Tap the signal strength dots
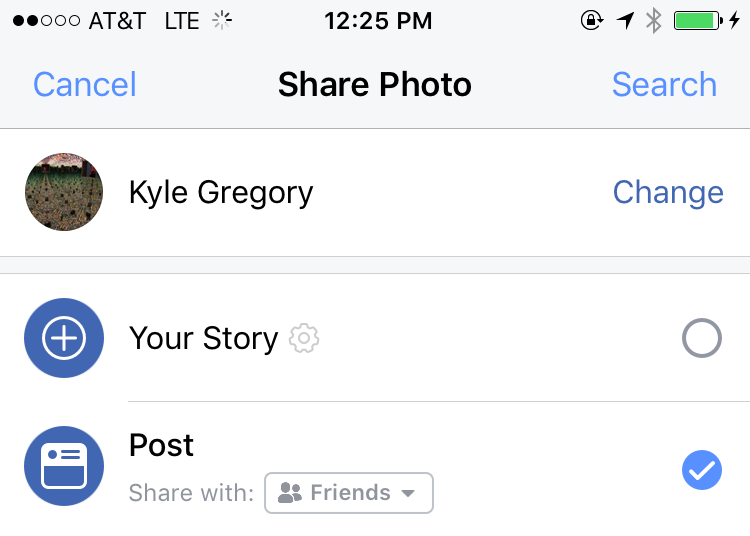The width and height of the screenshot is (750, 536). [x=48, y=21]
